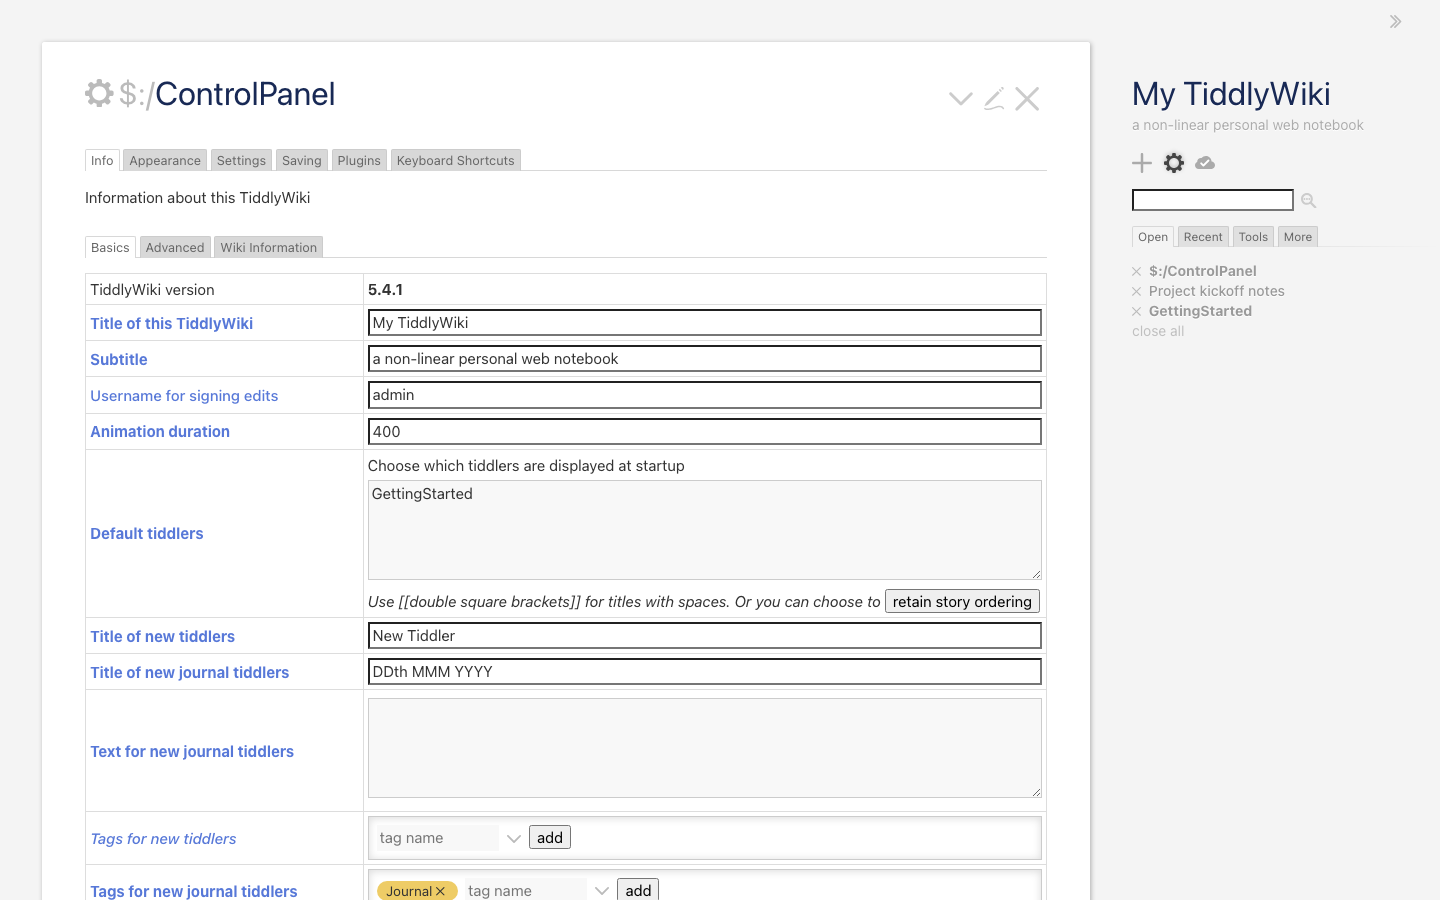Click the advanced search magnifier icon
The height and width of the screenshot is (900, 1440).
pyautogui.click(x=1308, y=201)
